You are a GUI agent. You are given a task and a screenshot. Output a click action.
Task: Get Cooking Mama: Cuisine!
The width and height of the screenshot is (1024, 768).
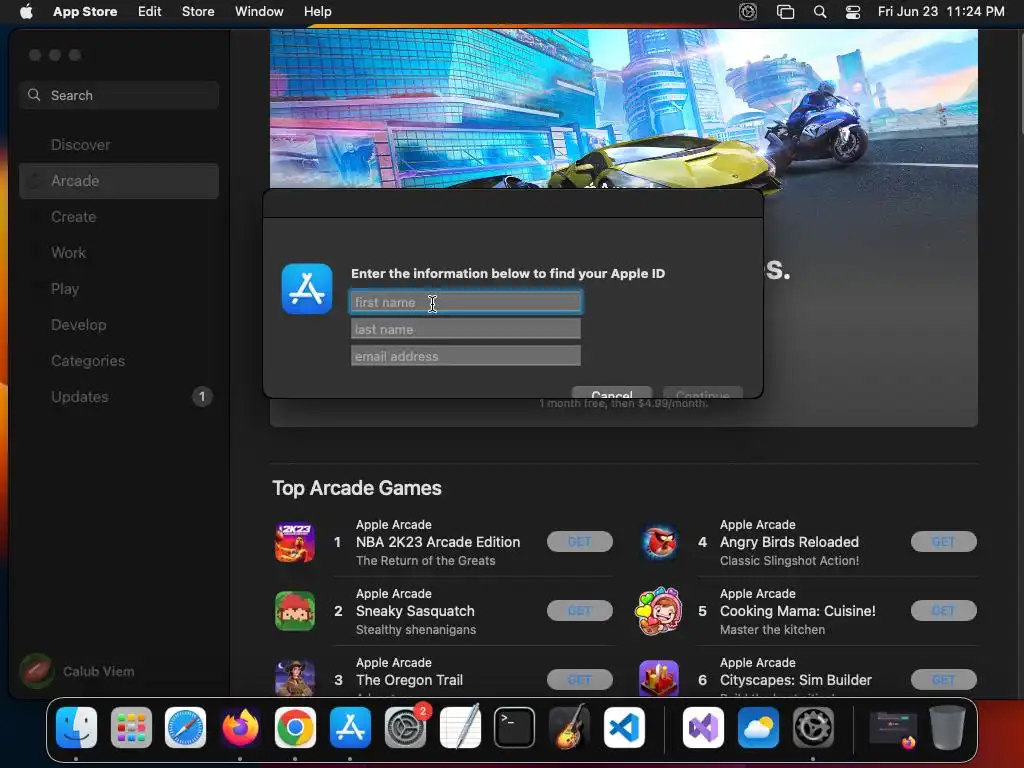[x=943, y=611]
